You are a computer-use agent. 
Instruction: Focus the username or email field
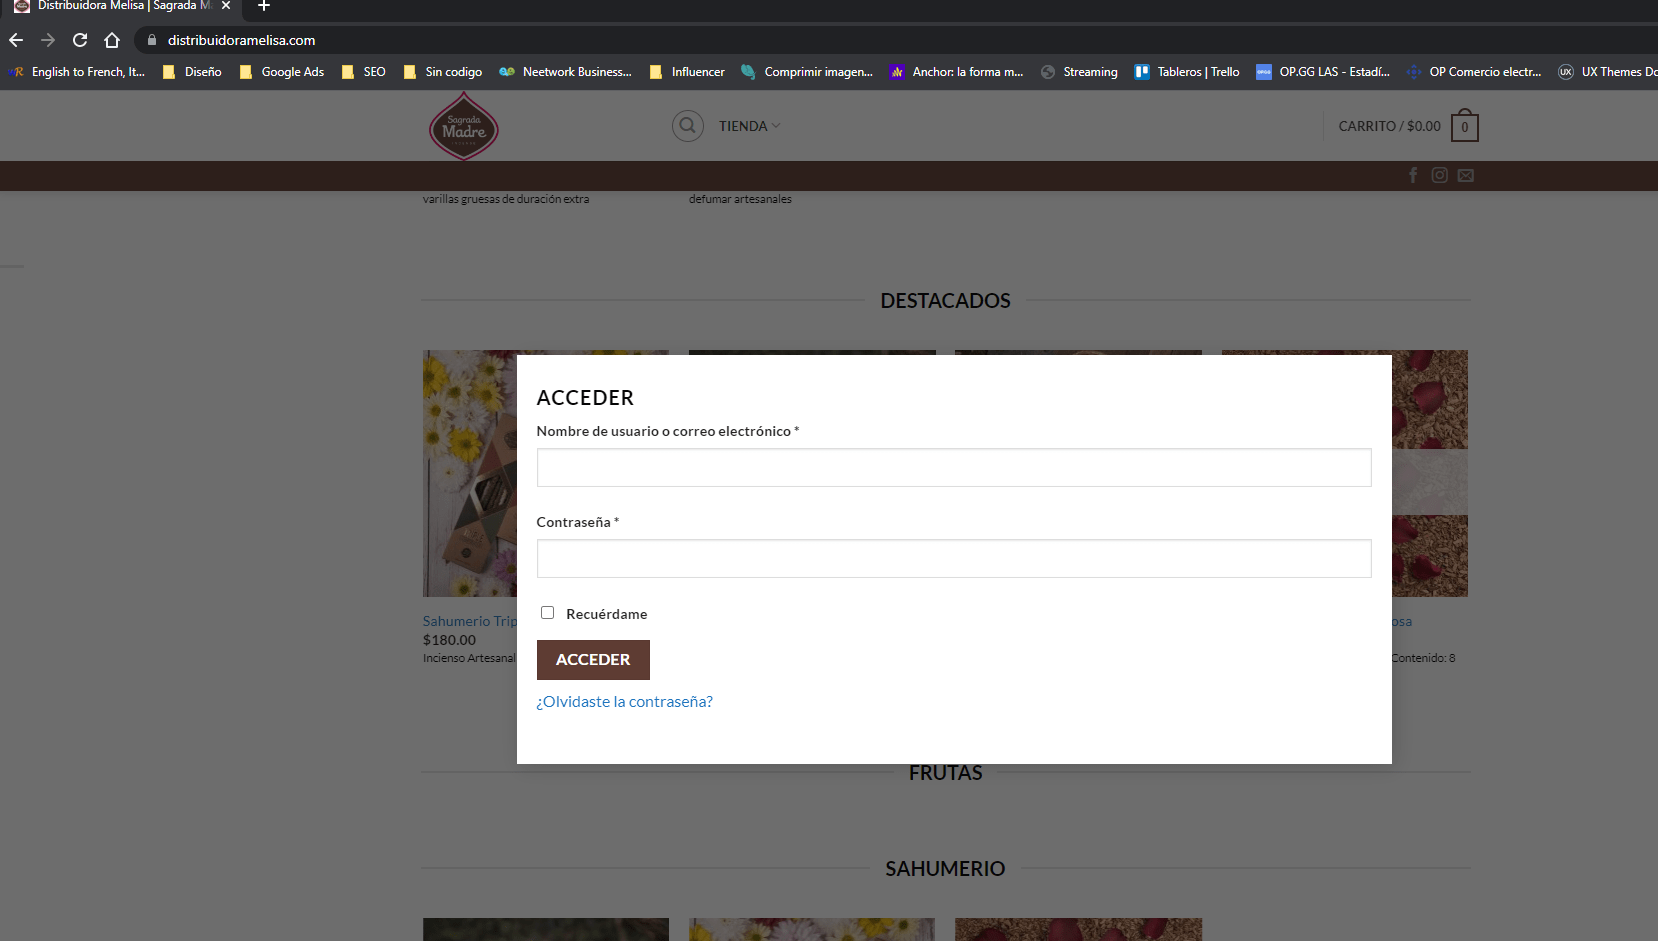tap(954, 468)
